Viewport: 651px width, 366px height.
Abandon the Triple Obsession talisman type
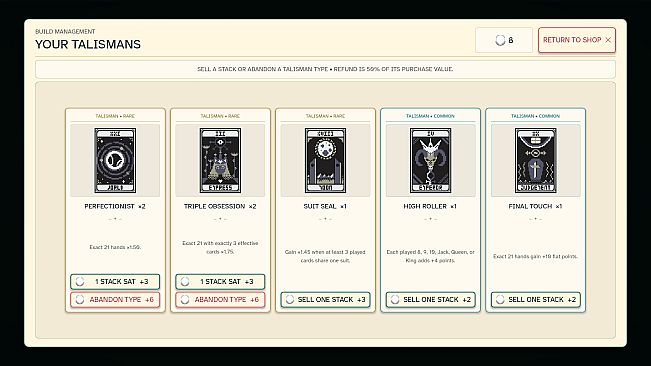coord(220,299)
